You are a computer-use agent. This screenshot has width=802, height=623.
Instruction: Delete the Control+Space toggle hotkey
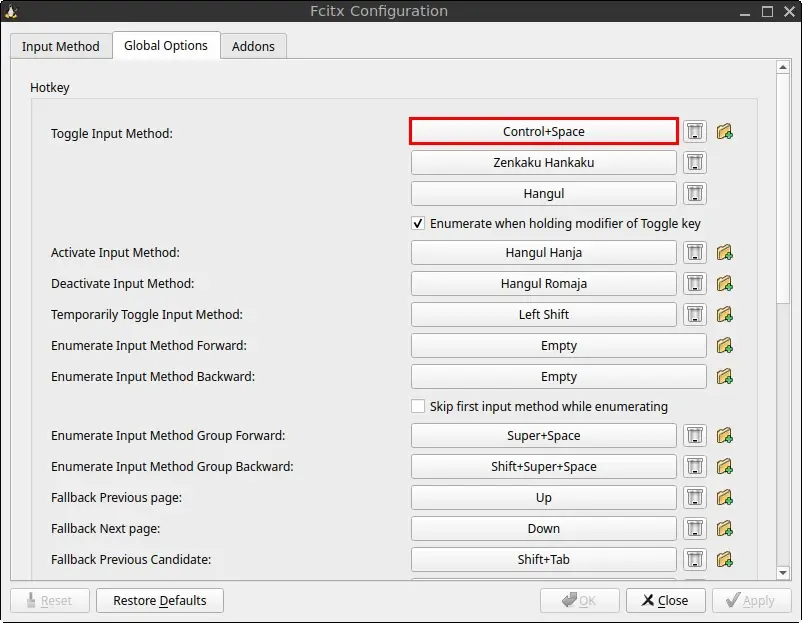[x=695, y=131]
